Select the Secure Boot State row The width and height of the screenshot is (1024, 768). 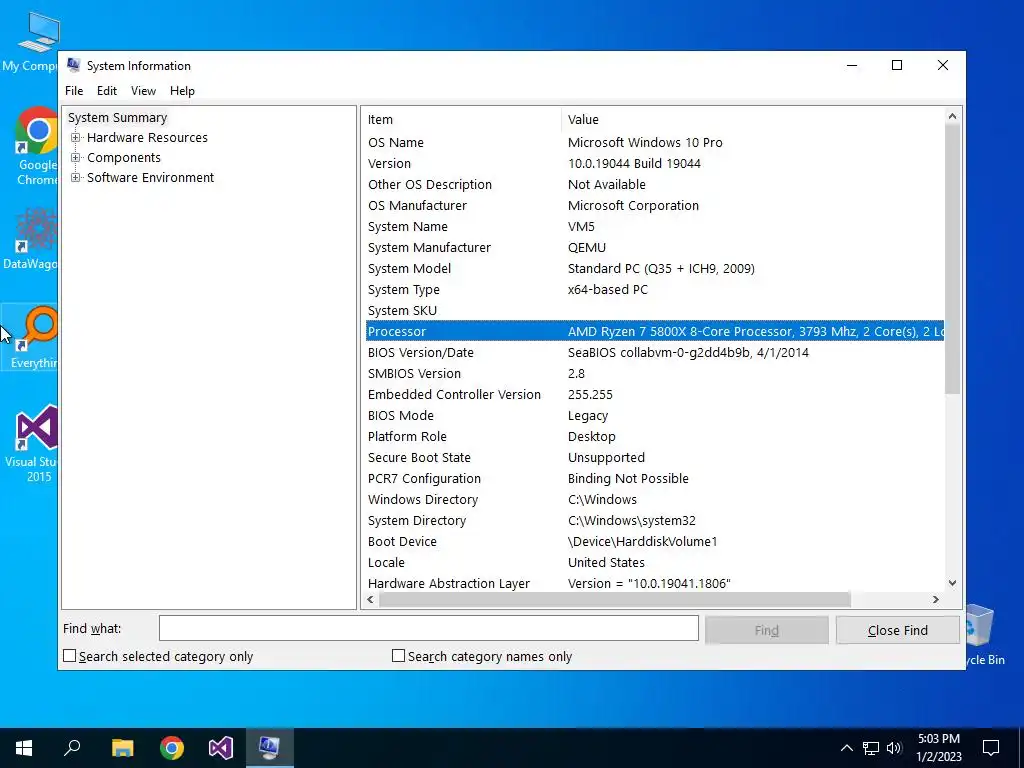654,457
